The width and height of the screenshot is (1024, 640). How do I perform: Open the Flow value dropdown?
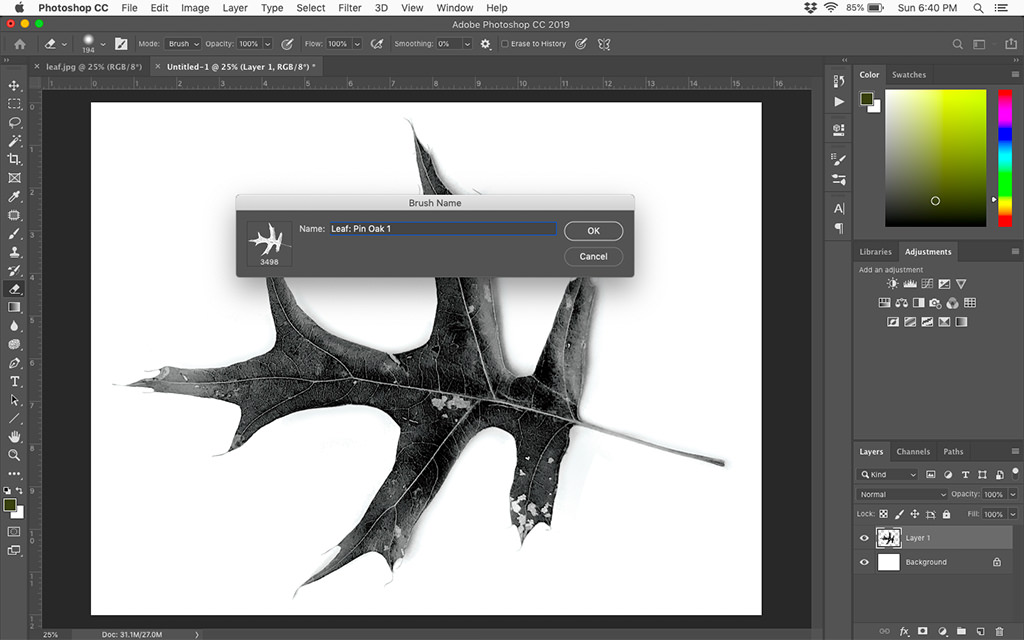pos(357,44)
